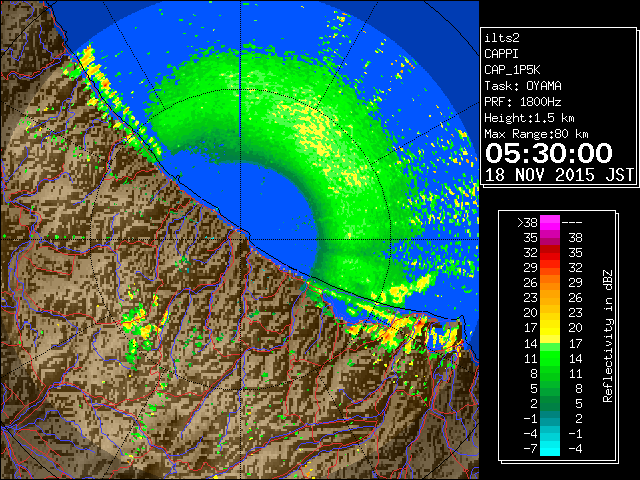Click the cyan -7 to -4 legend color
The width and height of the screenshot is (640, 480).
[550, 448]
